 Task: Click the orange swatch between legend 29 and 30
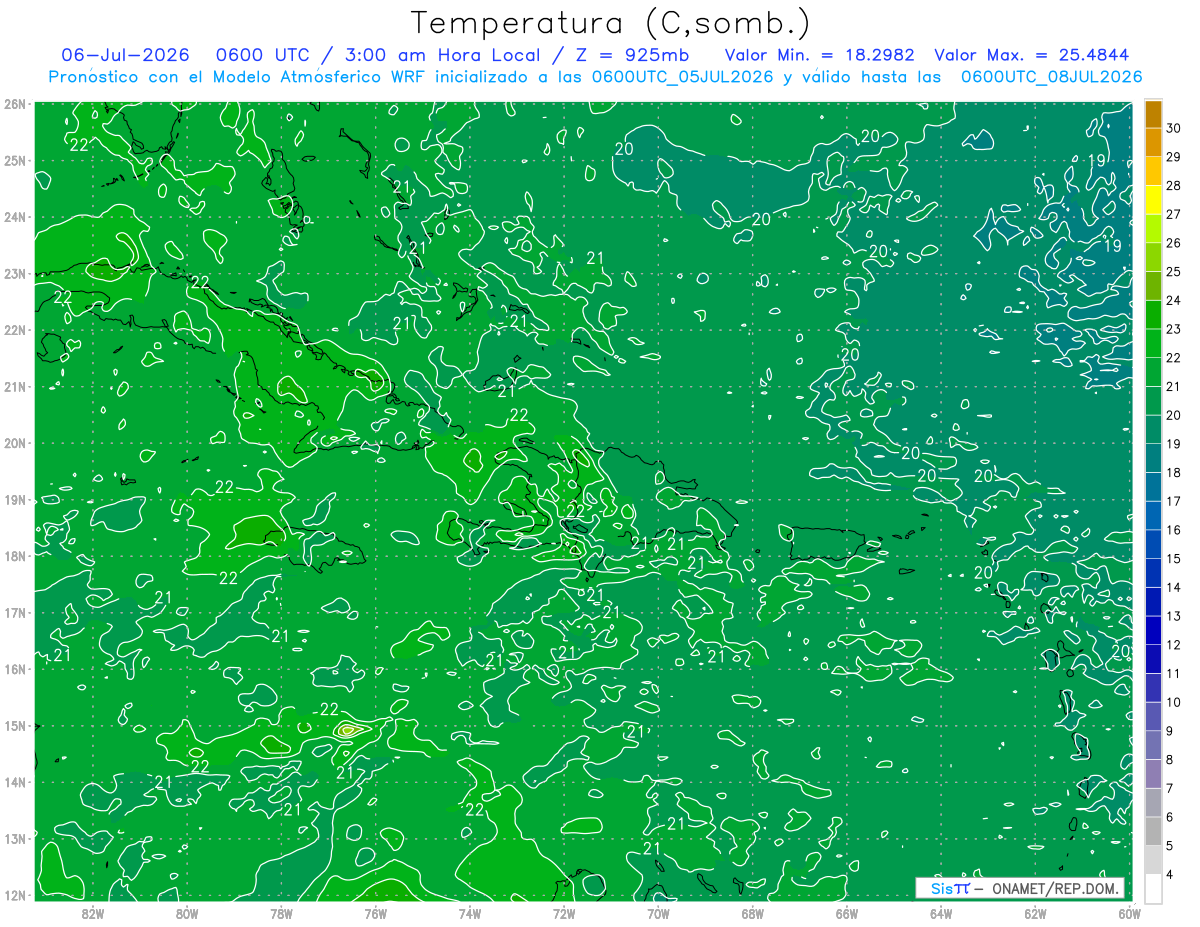1153,143
